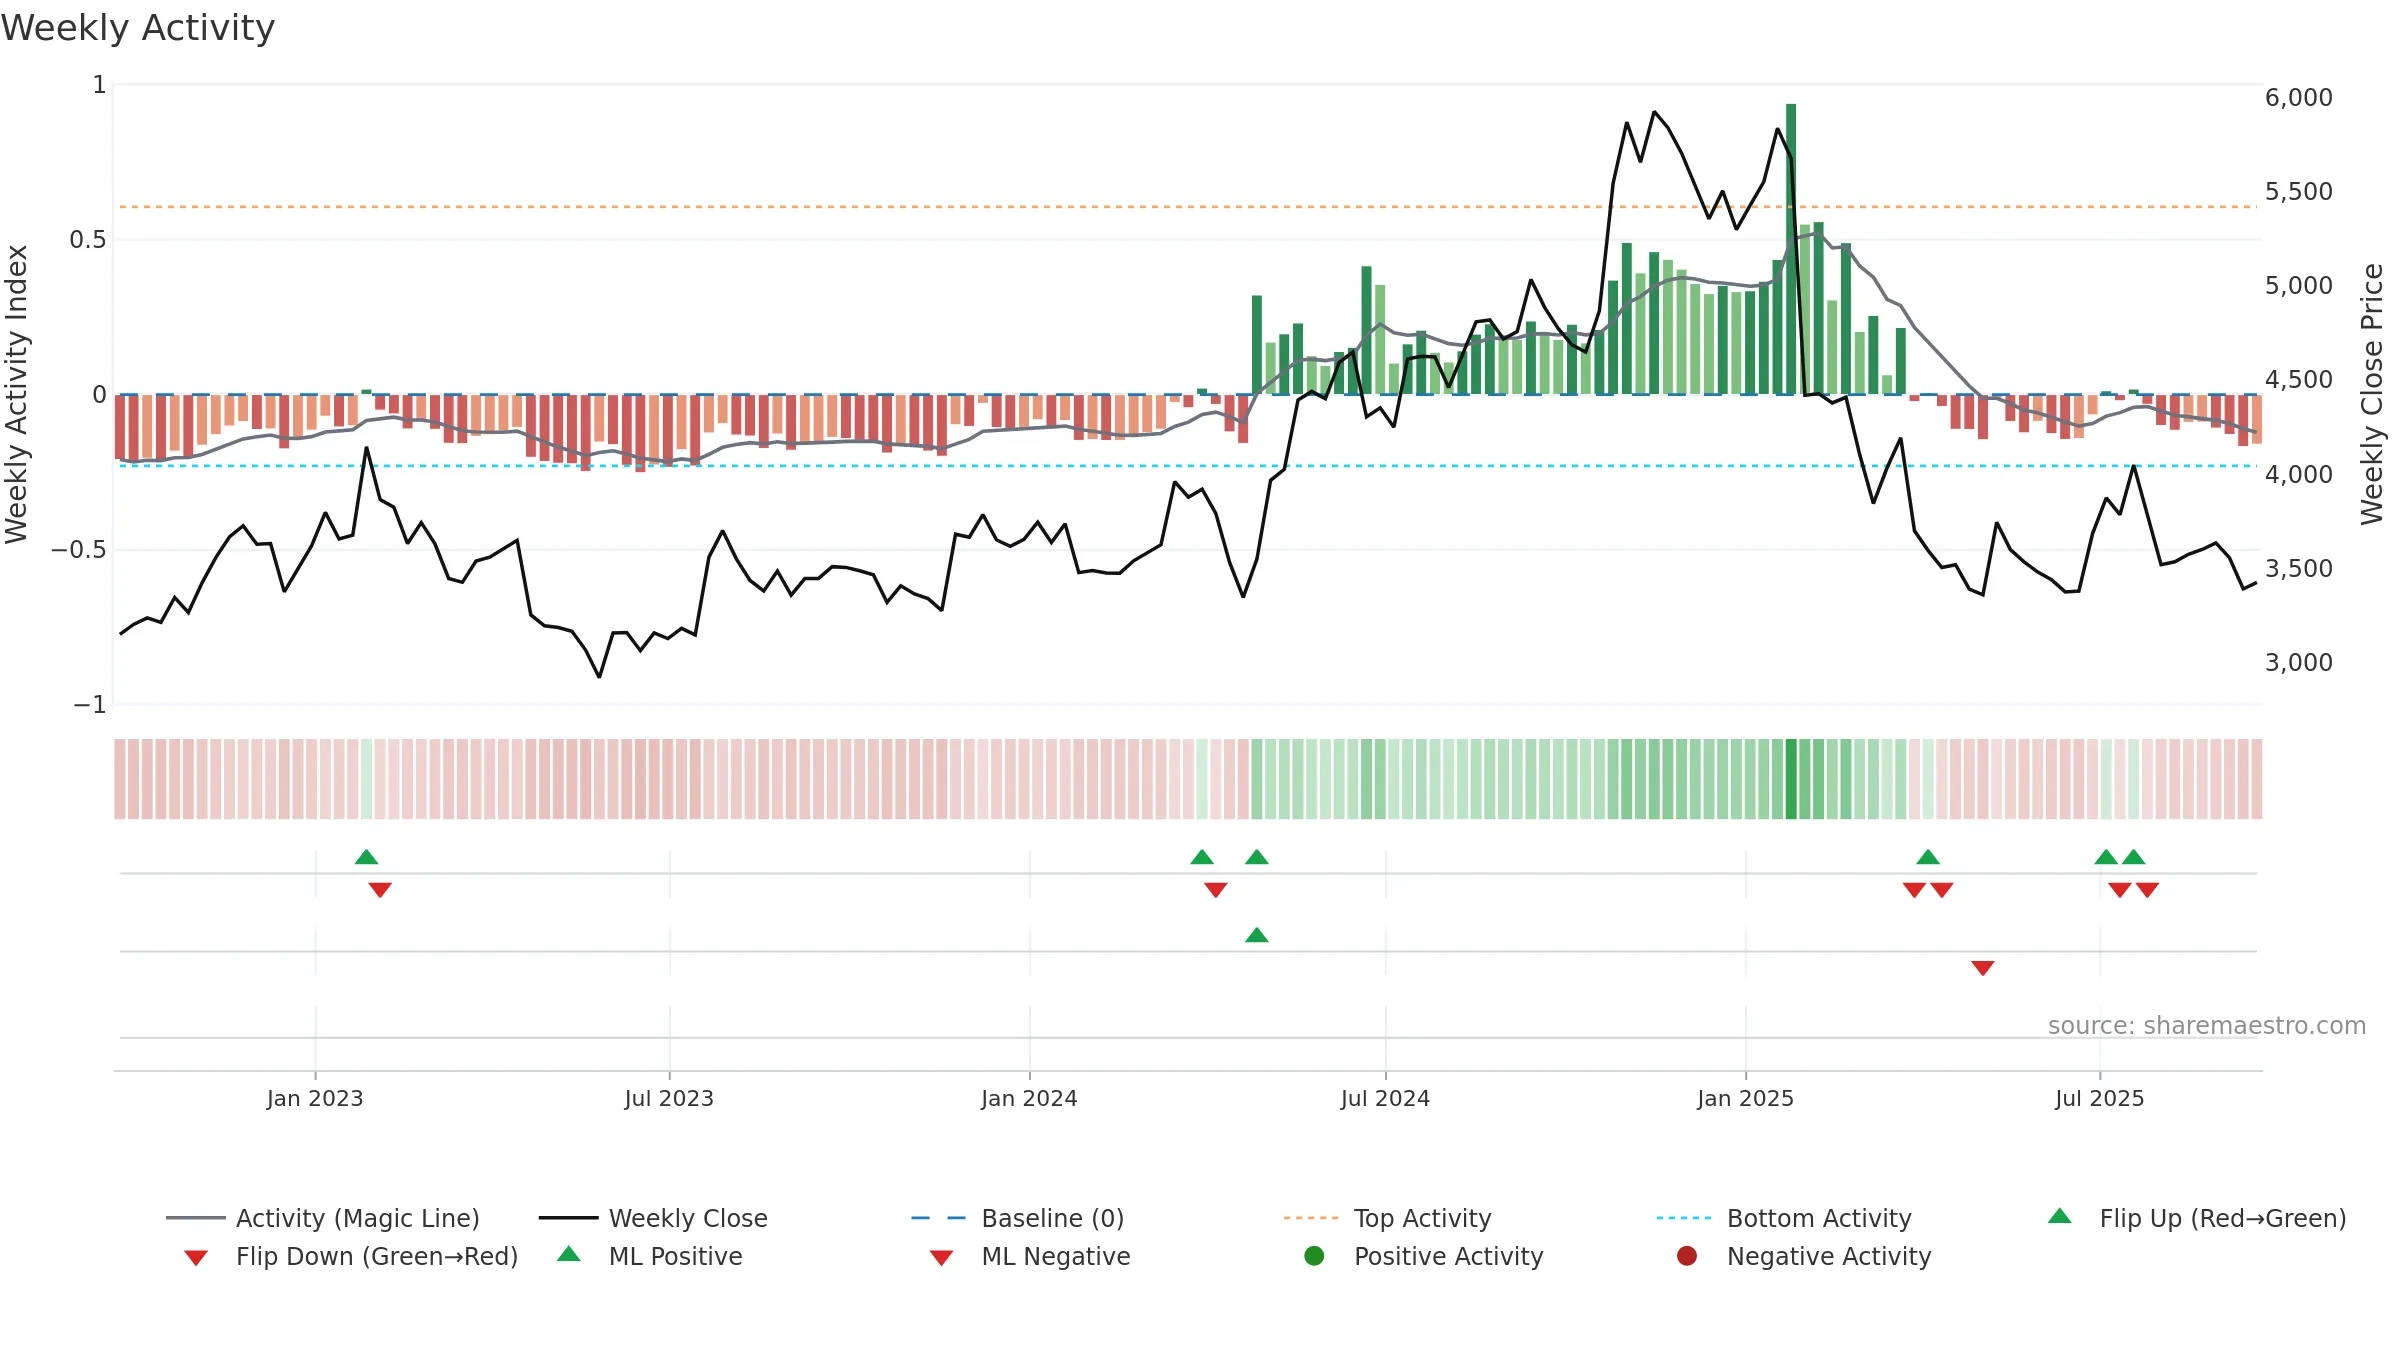Click the darkest green heatmap strip cell
This screenshot has height=1350, width=2400.
click(1791, 779)
